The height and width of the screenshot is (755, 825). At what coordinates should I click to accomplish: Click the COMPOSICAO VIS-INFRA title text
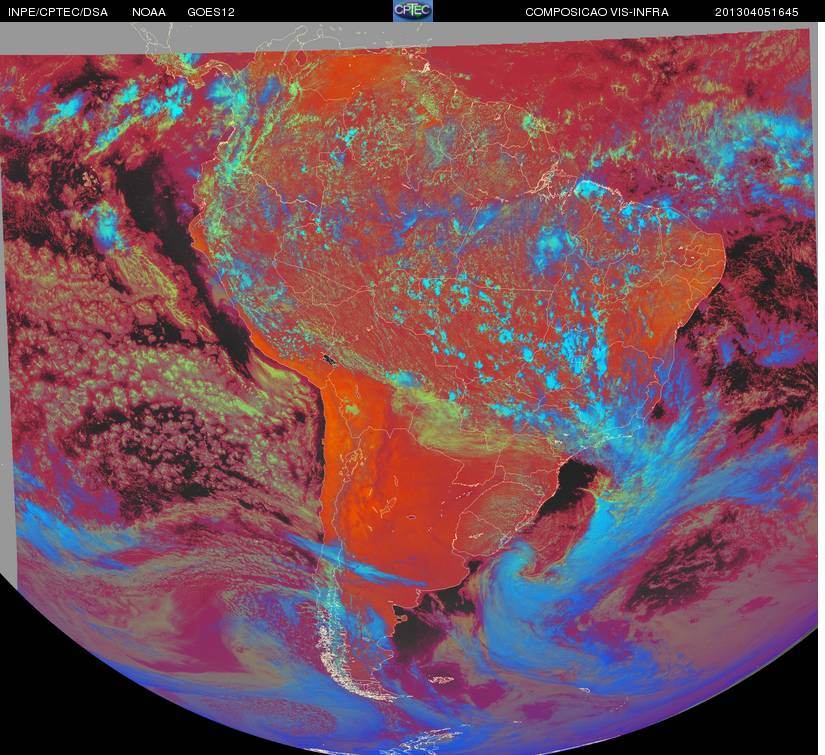pyautogui.click(x=597, y=12)
